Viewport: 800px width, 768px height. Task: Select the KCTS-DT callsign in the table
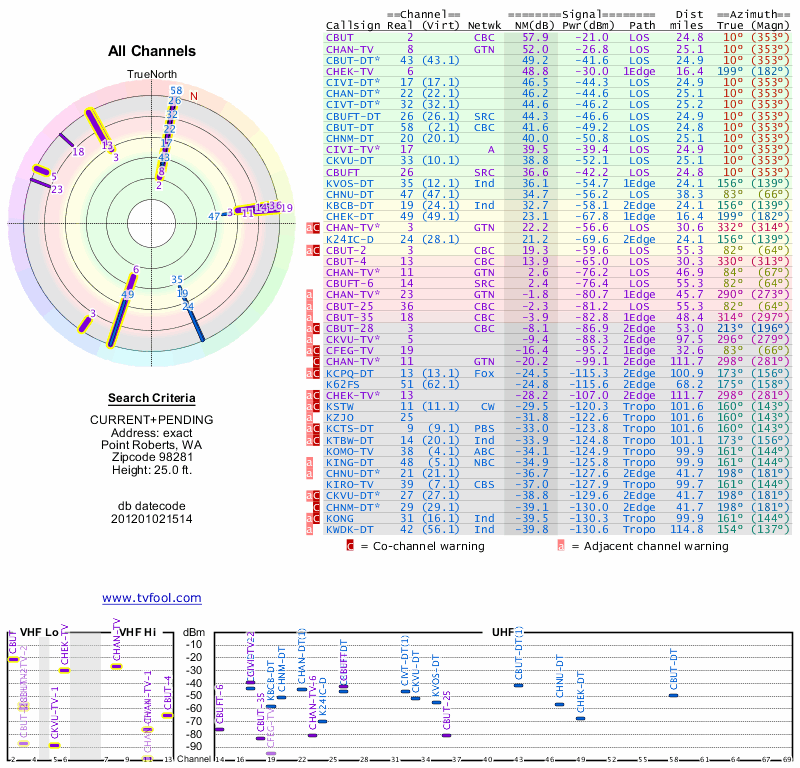pos(349,429)
